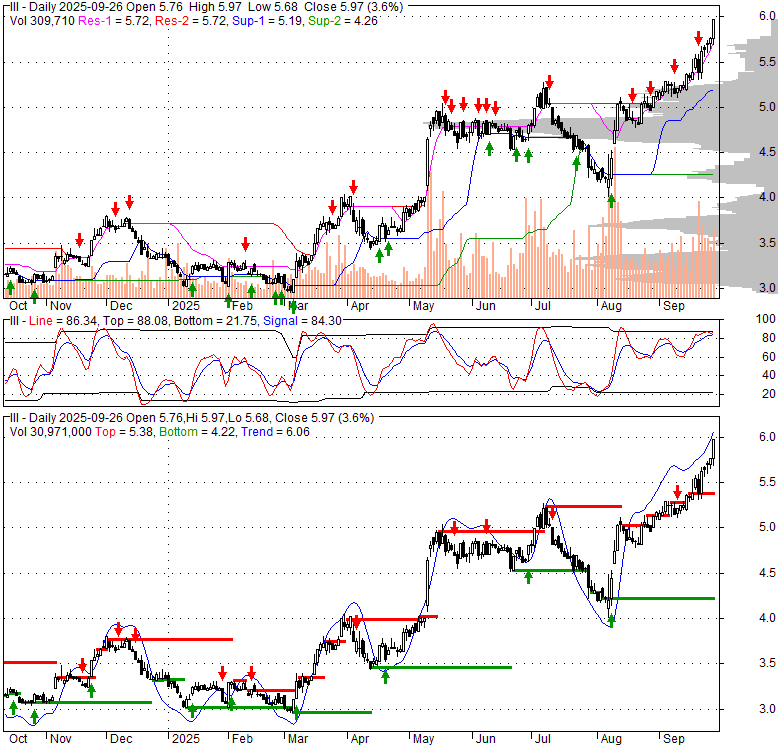Click the '20' oscillator axis label
Screen dimensions: 780x745
[x=769, y=394]
